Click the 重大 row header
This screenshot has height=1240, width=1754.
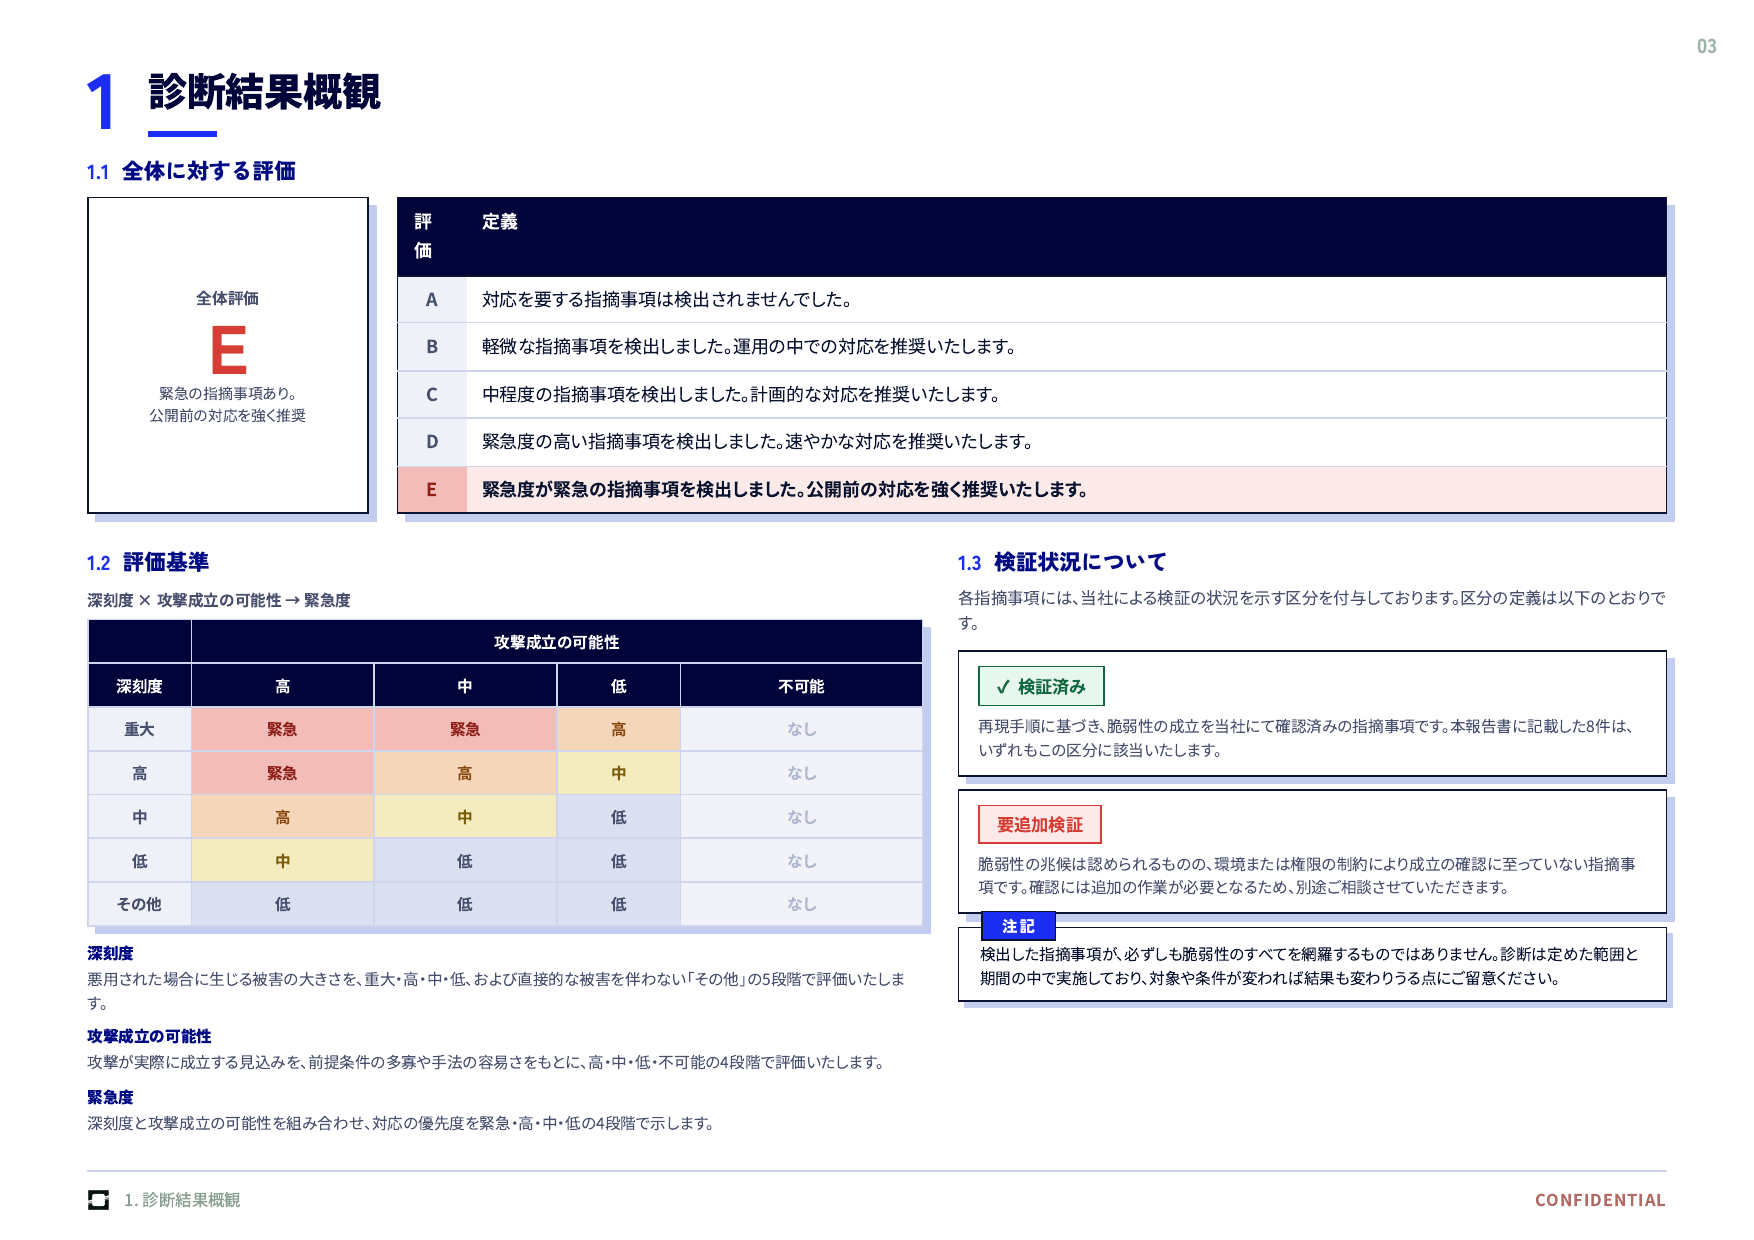coord(139,729)
